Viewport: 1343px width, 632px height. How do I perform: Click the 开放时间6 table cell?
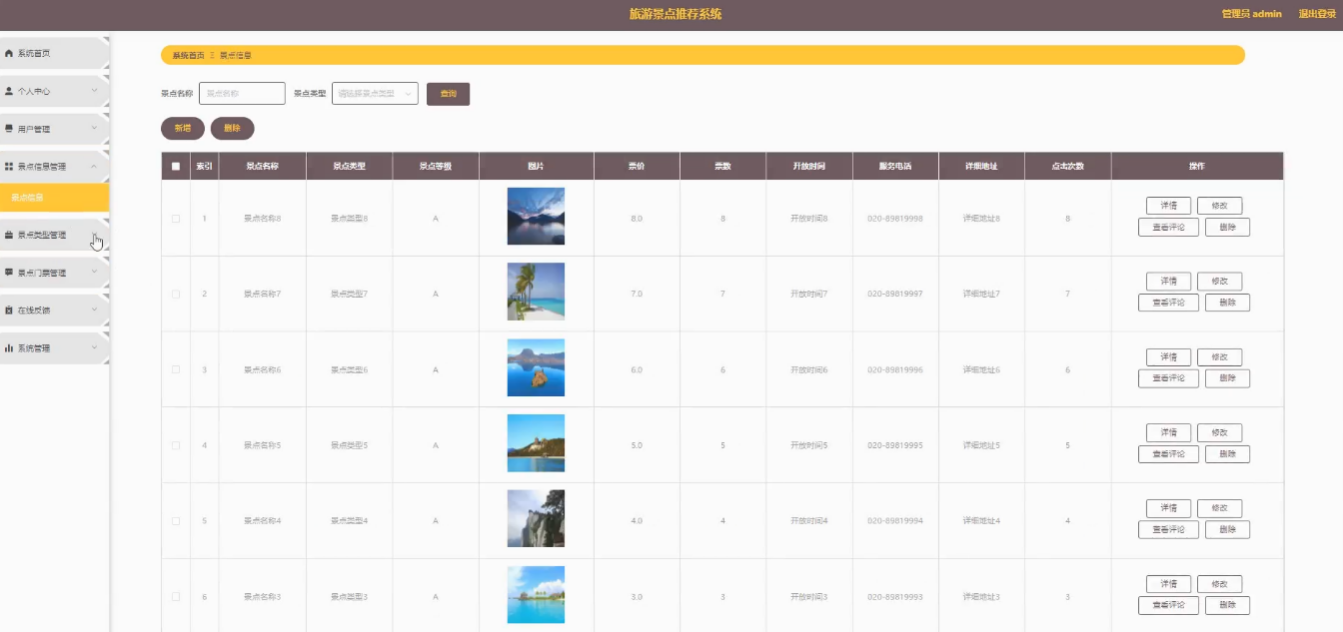point(809,370)
